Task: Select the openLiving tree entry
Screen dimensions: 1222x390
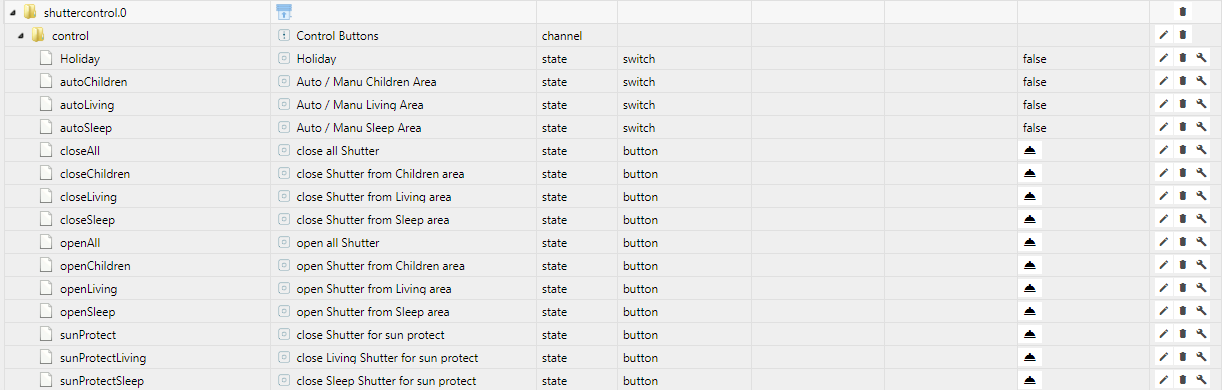Action: (88, 289)
